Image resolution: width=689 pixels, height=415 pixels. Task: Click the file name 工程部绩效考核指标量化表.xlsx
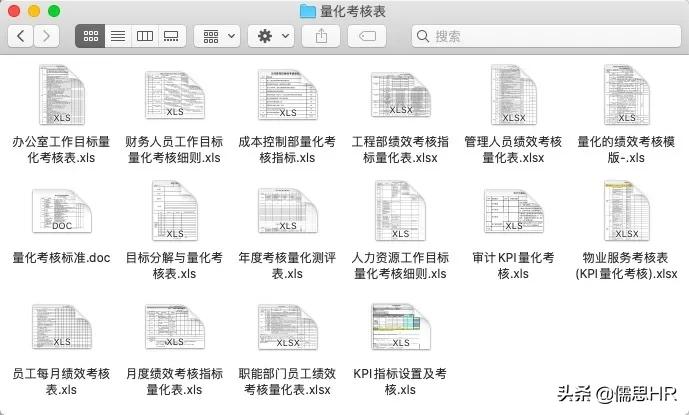point(400,149)
